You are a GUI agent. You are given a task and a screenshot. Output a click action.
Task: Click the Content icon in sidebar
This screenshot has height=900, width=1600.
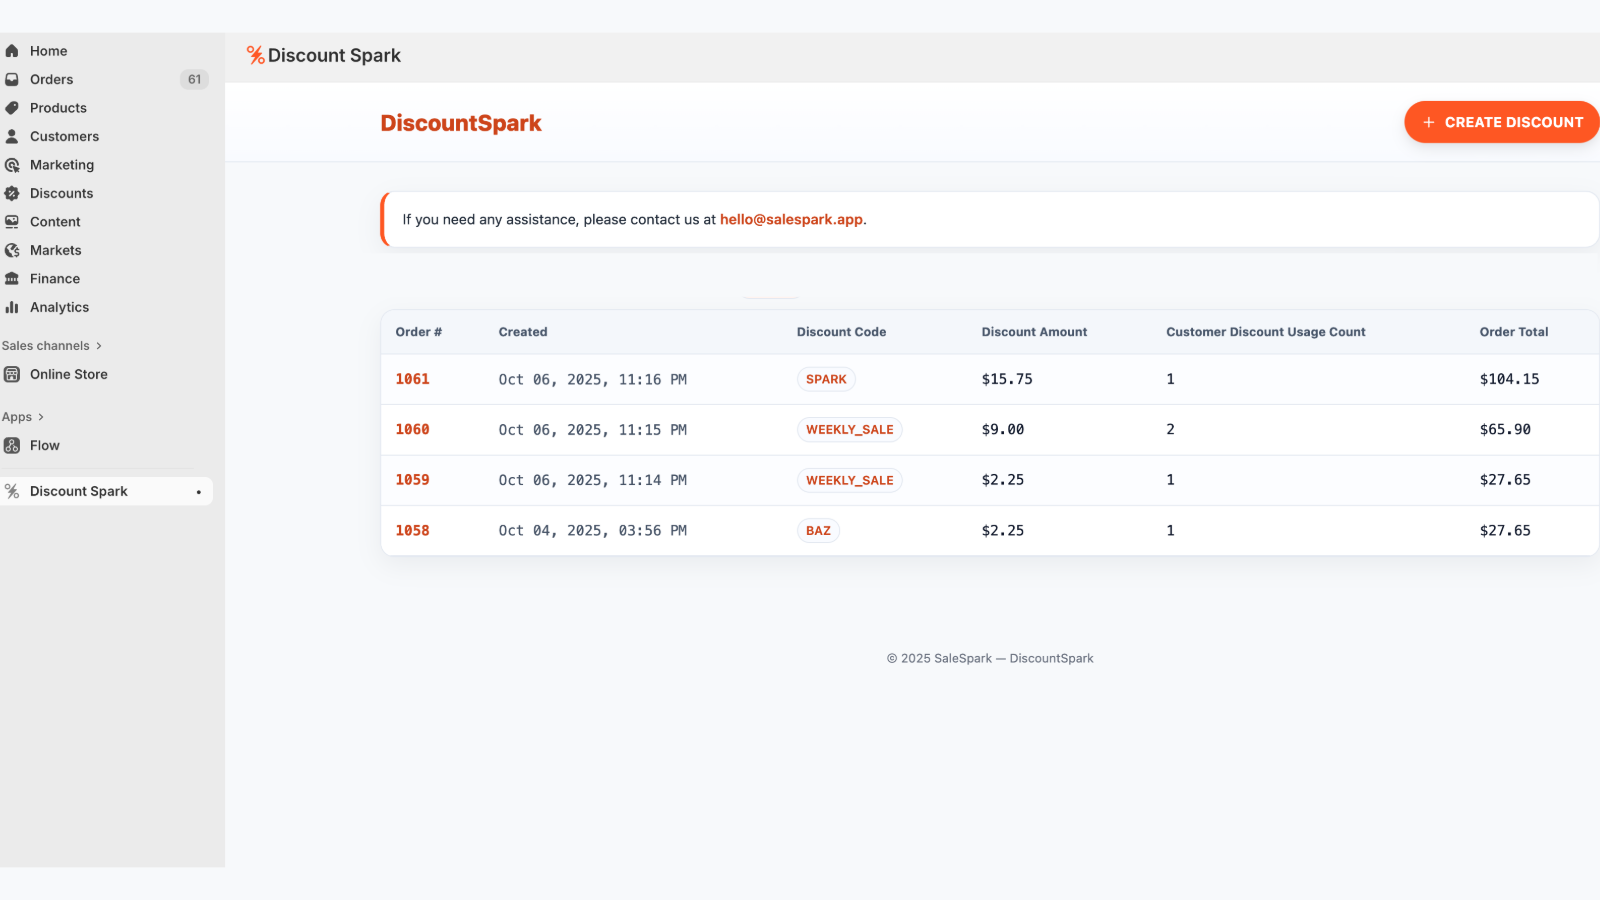tap(12, 222)
